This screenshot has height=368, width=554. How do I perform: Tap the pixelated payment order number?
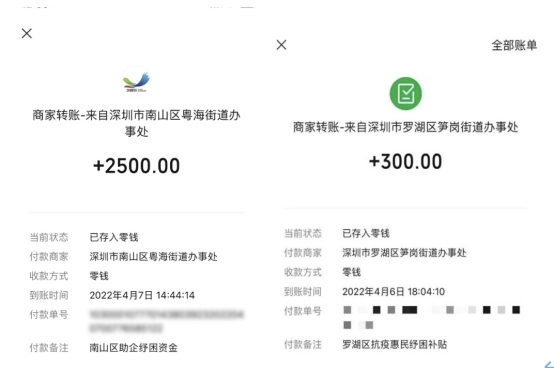pos(431,317)
